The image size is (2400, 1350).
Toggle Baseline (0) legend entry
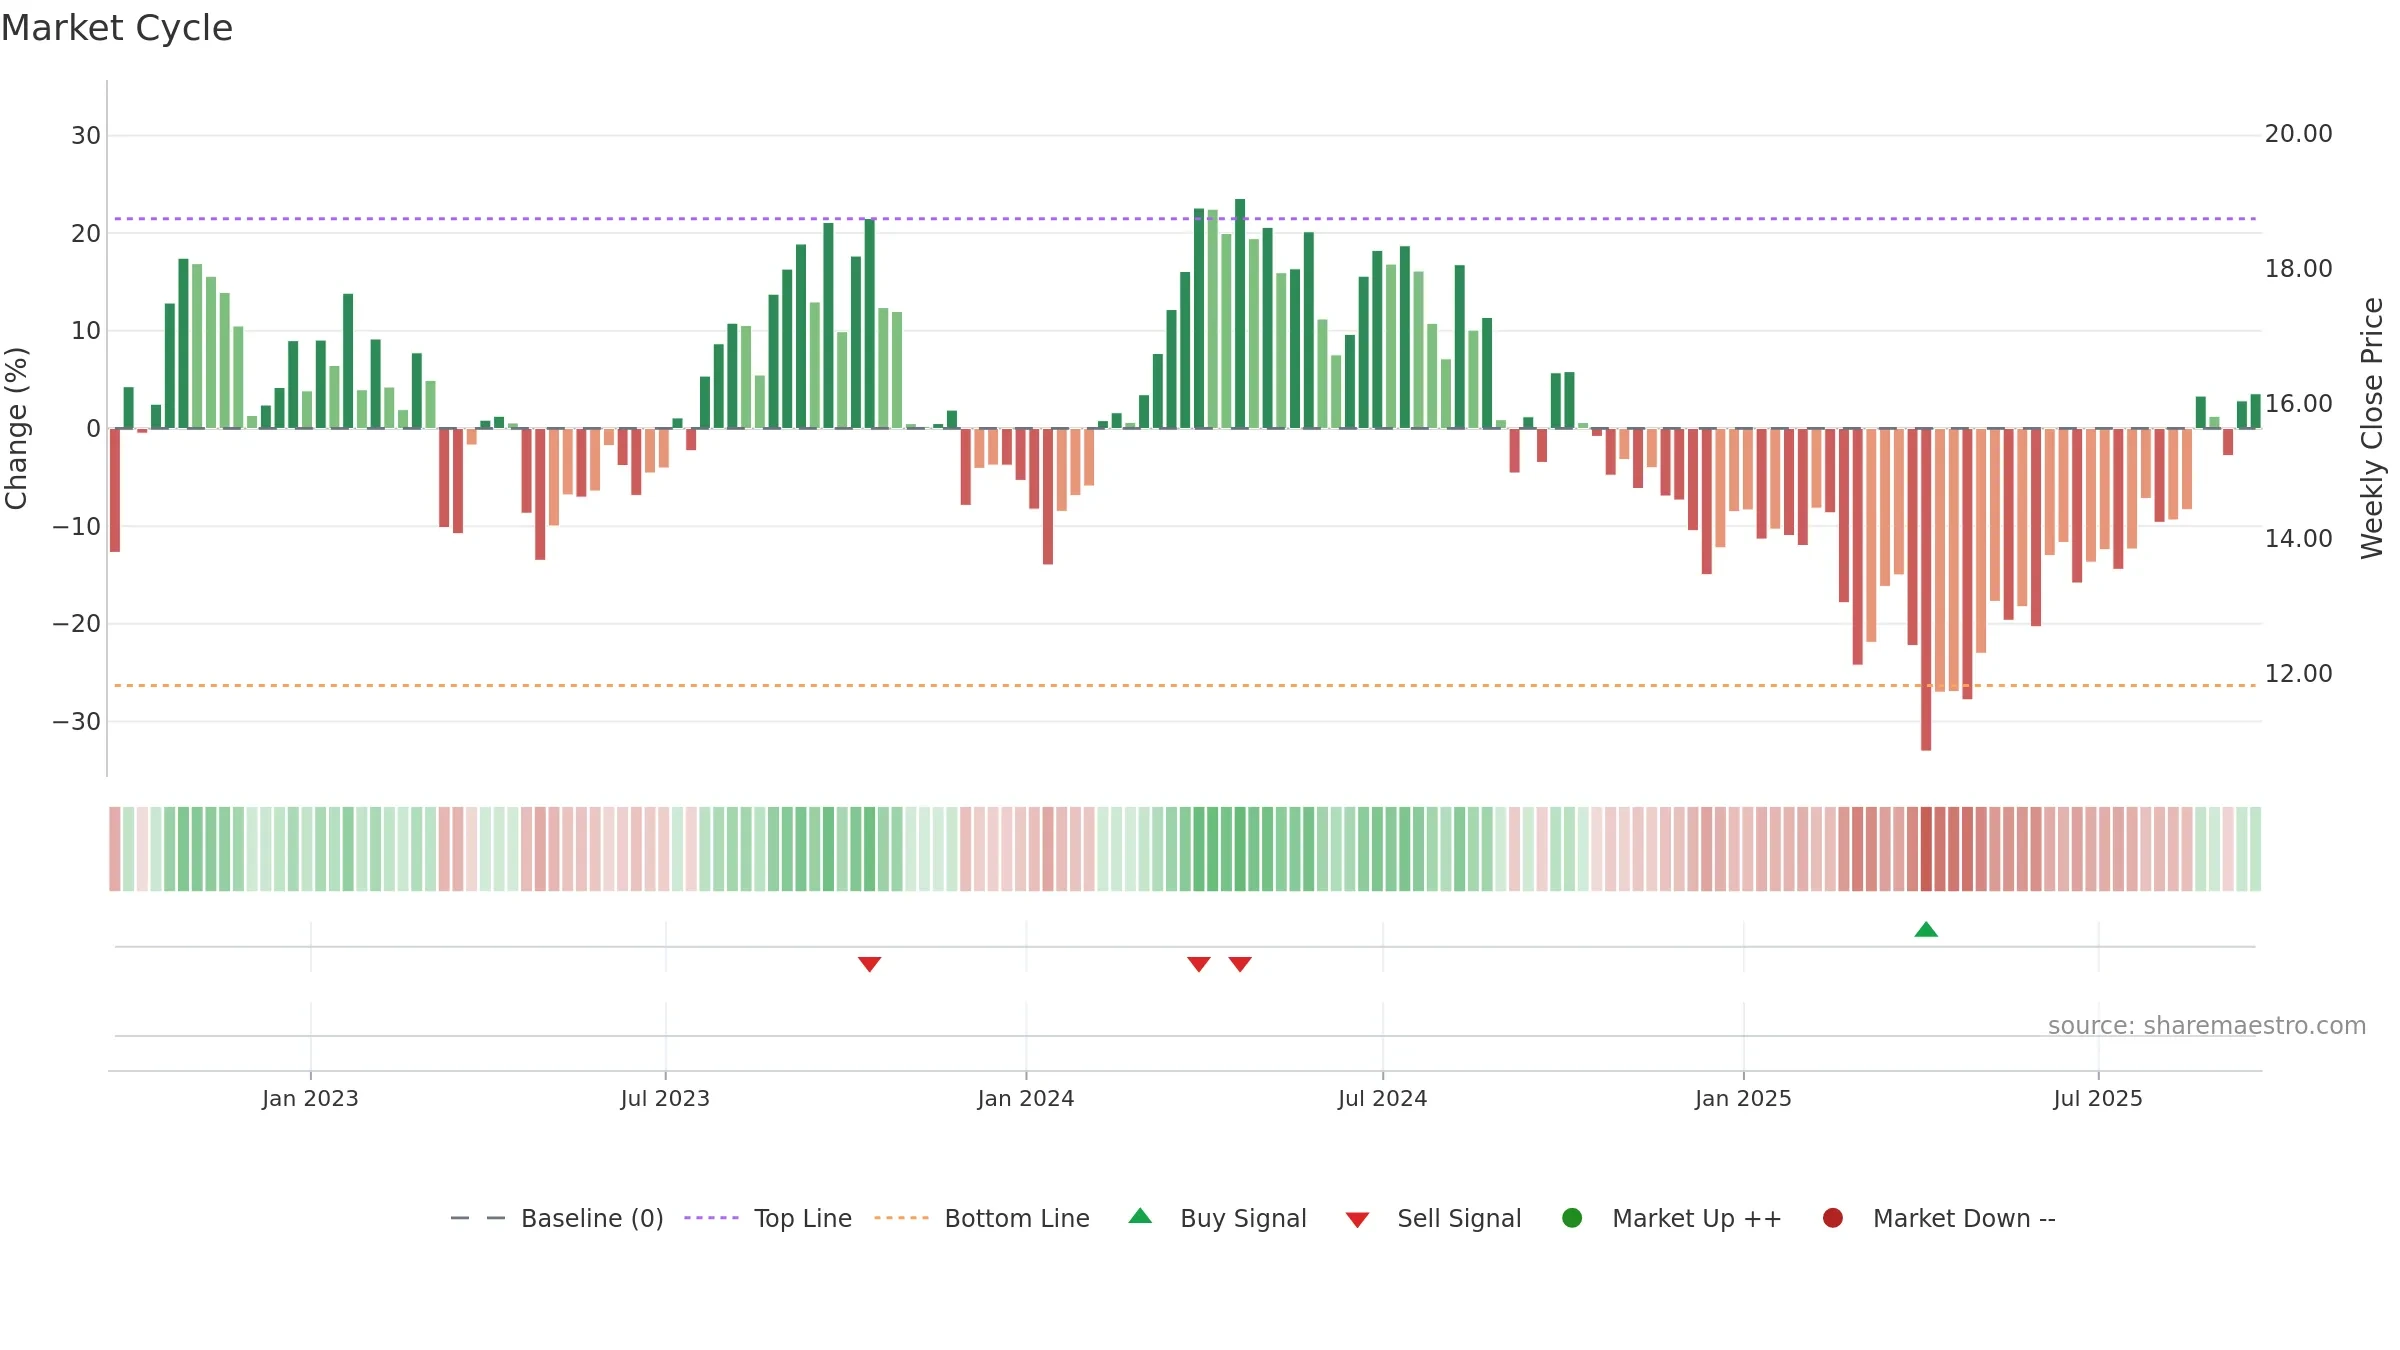(x=557, y=1219)
